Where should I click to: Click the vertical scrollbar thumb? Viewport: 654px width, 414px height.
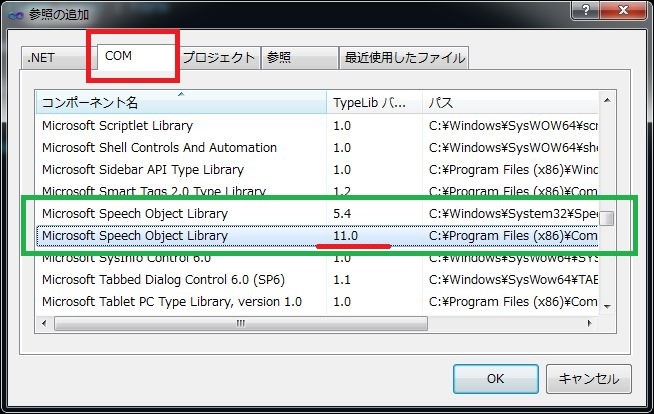coord(607,218)
